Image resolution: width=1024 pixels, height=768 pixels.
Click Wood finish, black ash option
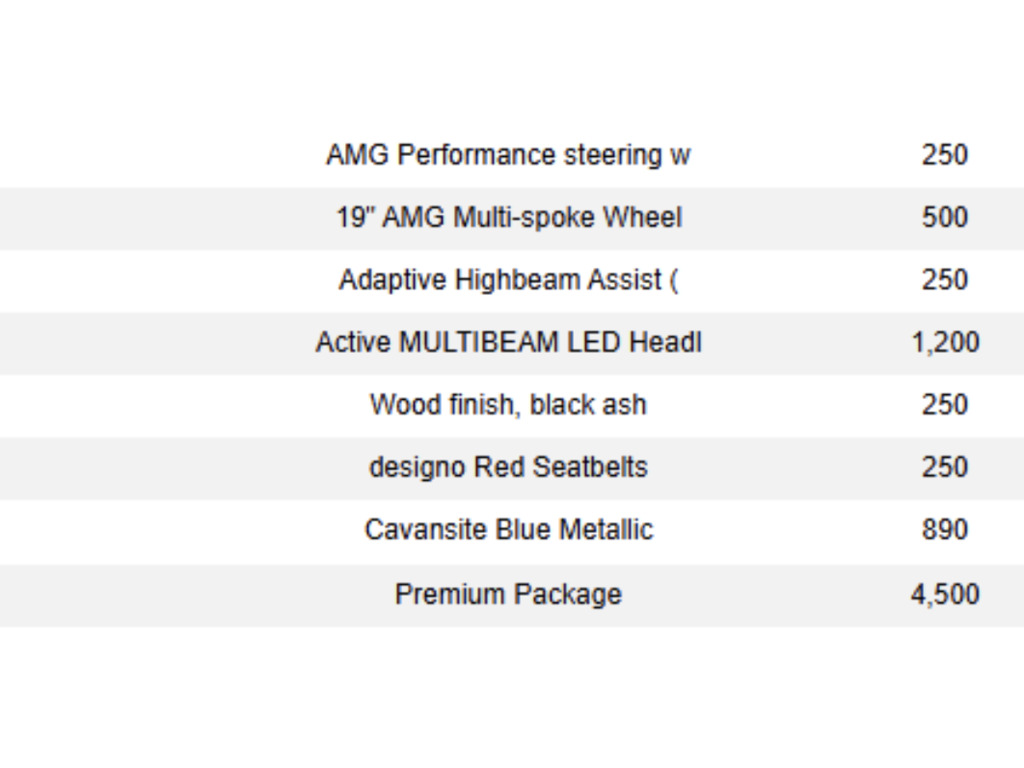[x=508, y=405]
